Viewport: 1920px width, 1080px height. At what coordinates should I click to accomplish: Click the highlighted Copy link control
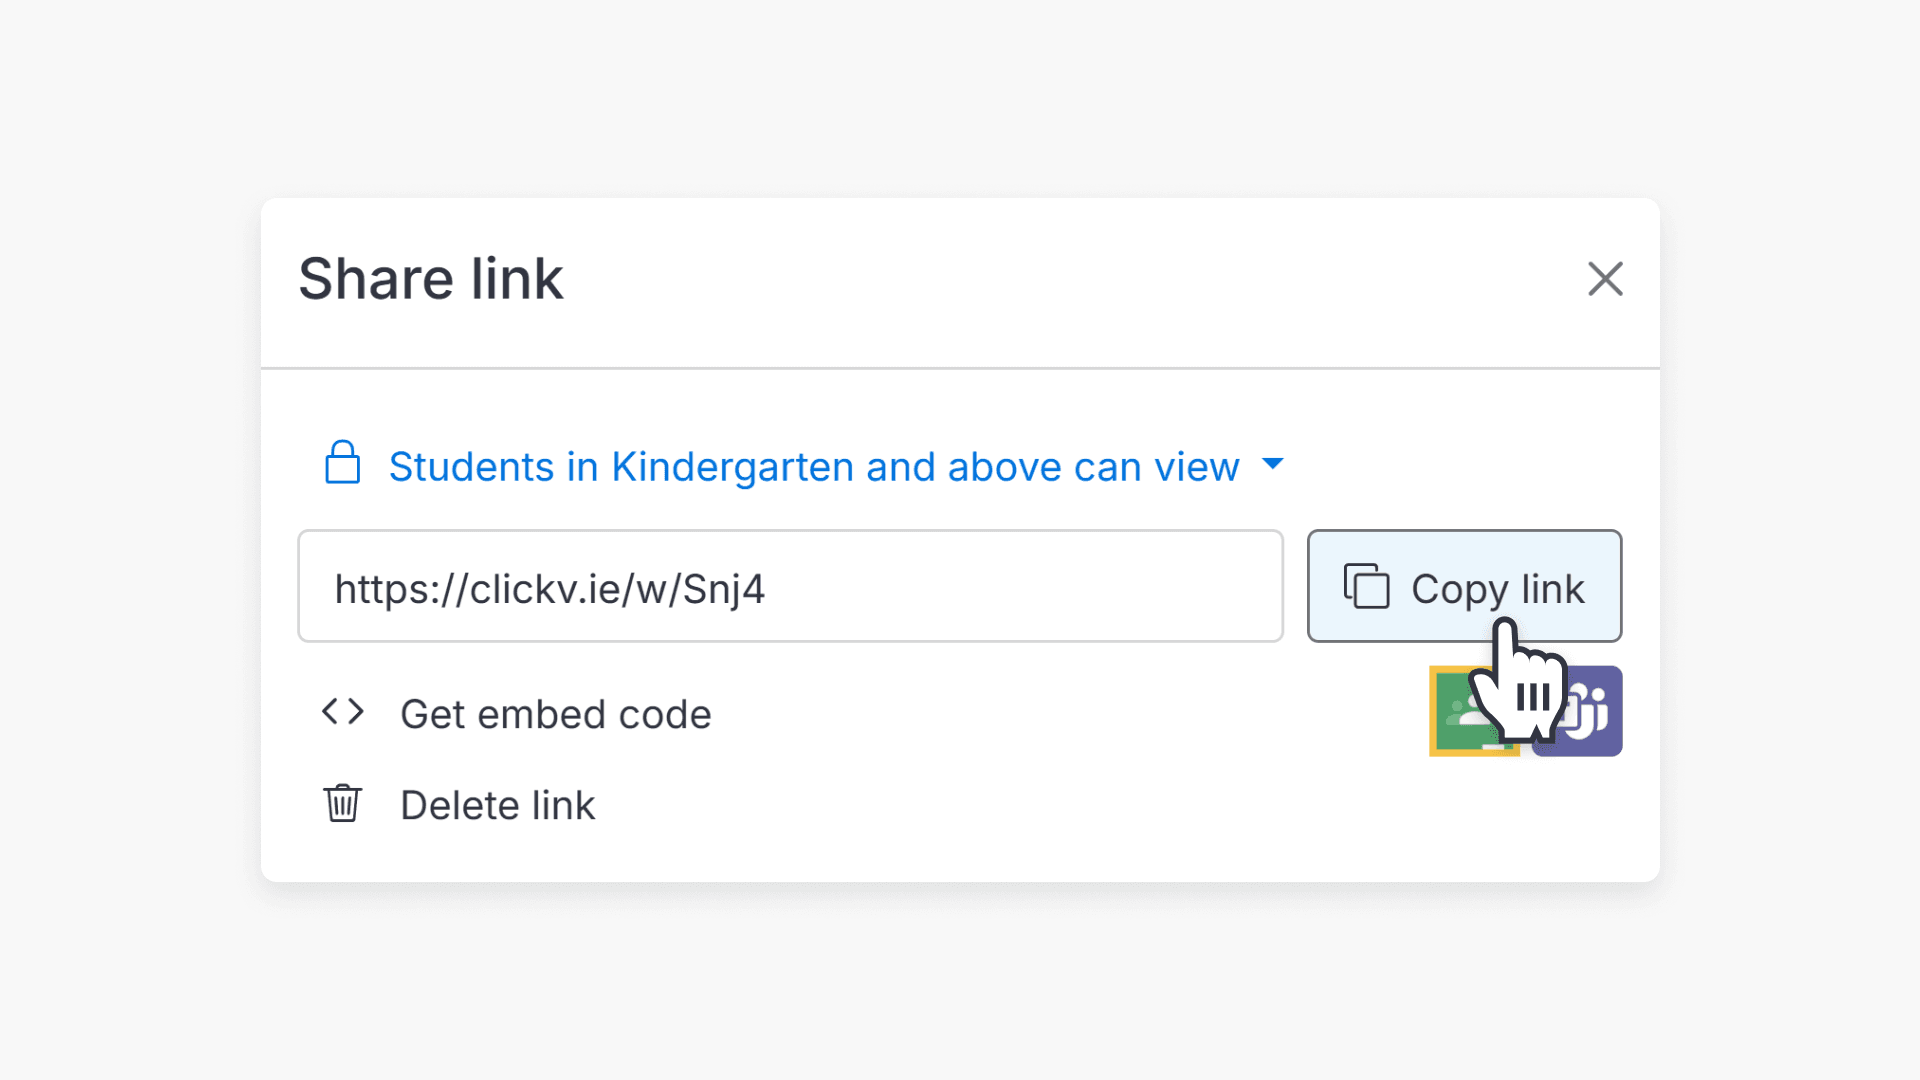click(x=1464, y=587)
